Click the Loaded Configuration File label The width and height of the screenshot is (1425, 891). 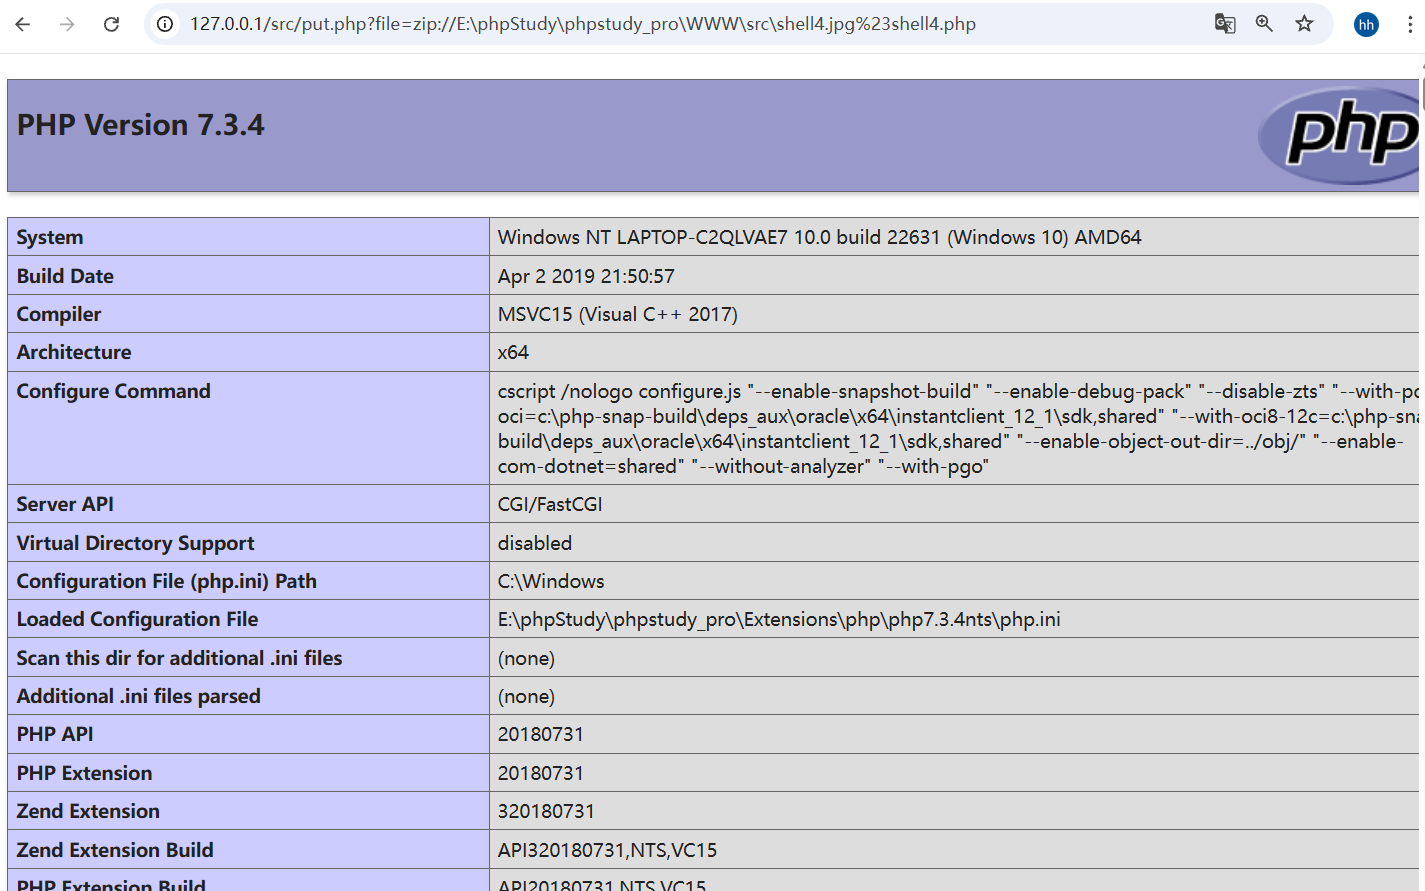pyautogui.click(x=137, y=619)
